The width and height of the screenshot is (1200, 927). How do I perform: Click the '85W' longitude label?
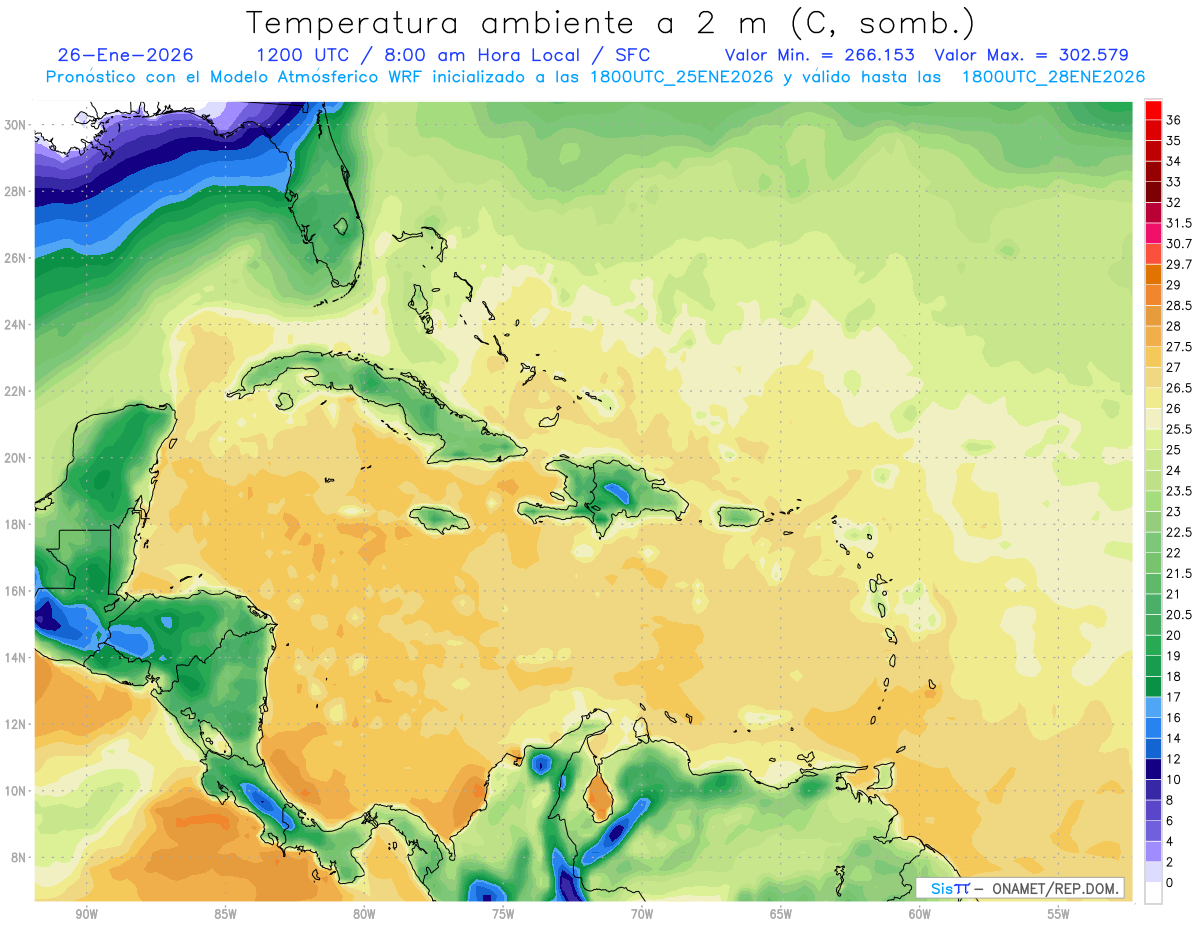[x=225, y=914]
